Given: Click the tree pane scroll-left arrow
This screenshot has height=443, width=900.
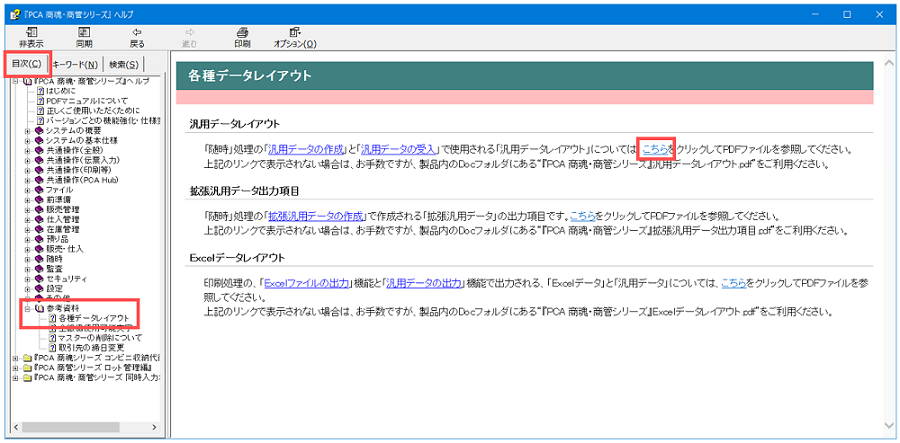Looking at the screenshot, I should [16, 427].
